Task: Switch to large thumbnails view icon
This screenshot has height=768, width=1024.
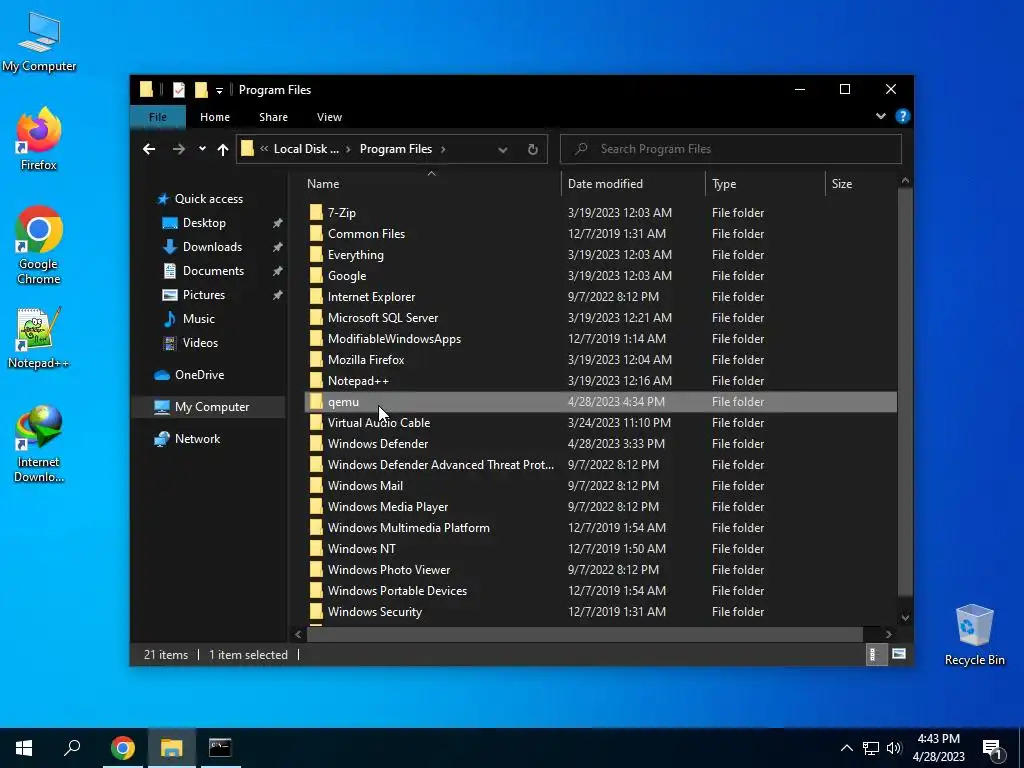Action: (x=899, y=654)
